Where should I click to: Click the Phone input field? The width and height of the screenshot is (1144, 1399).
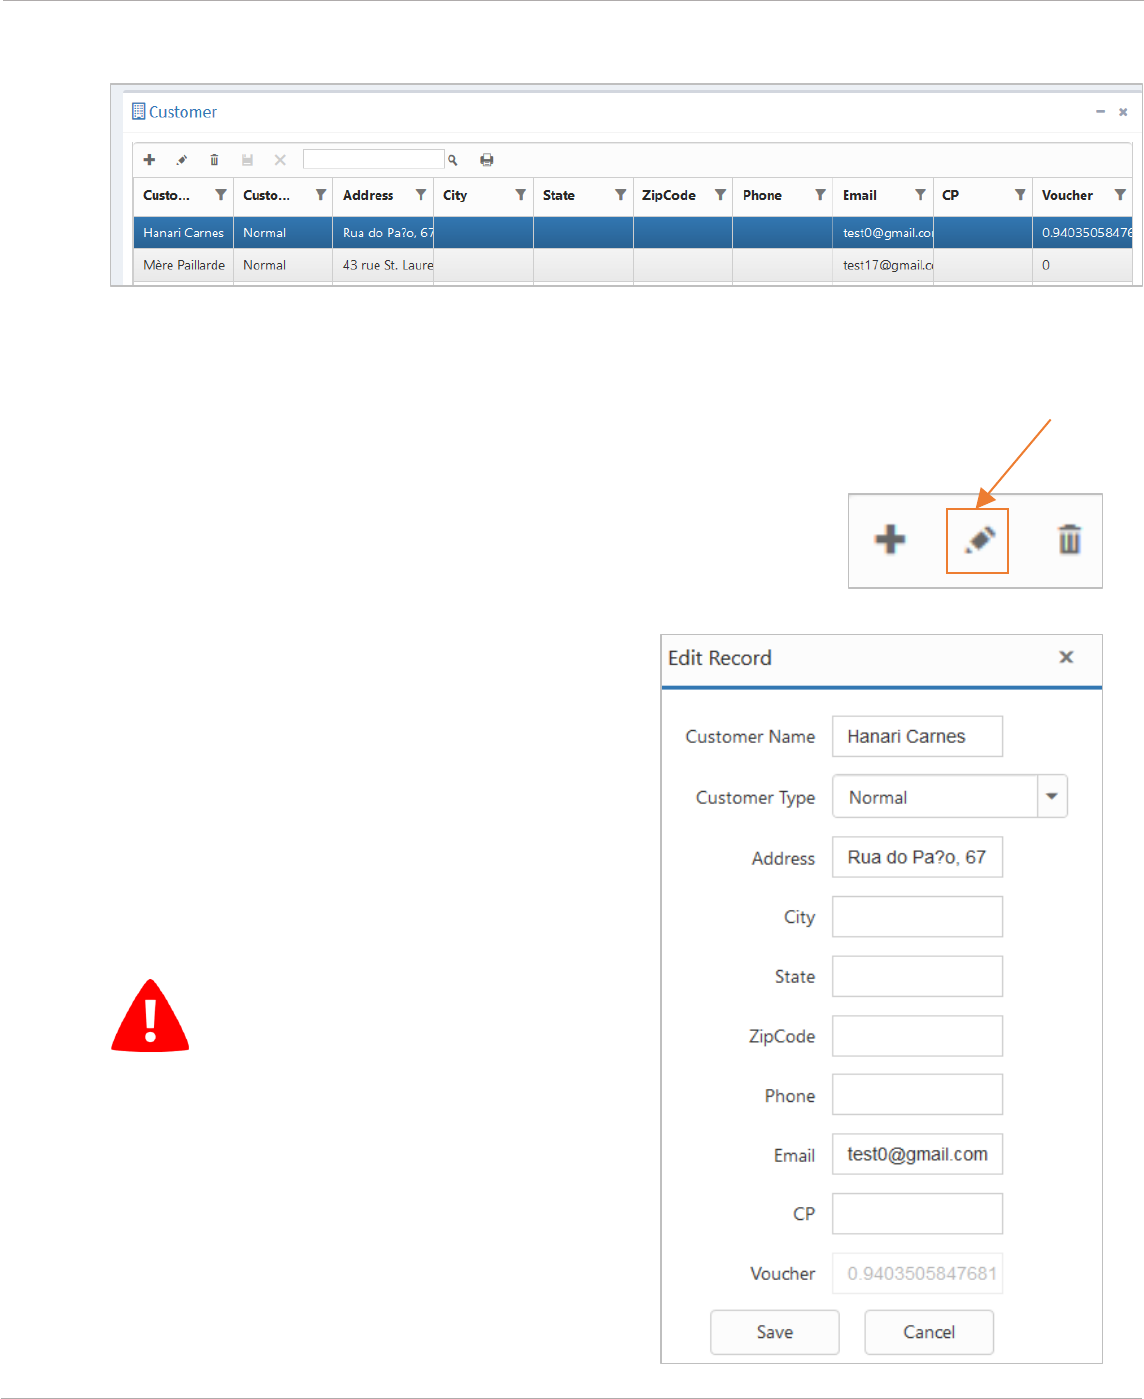tap(917, 1095)
